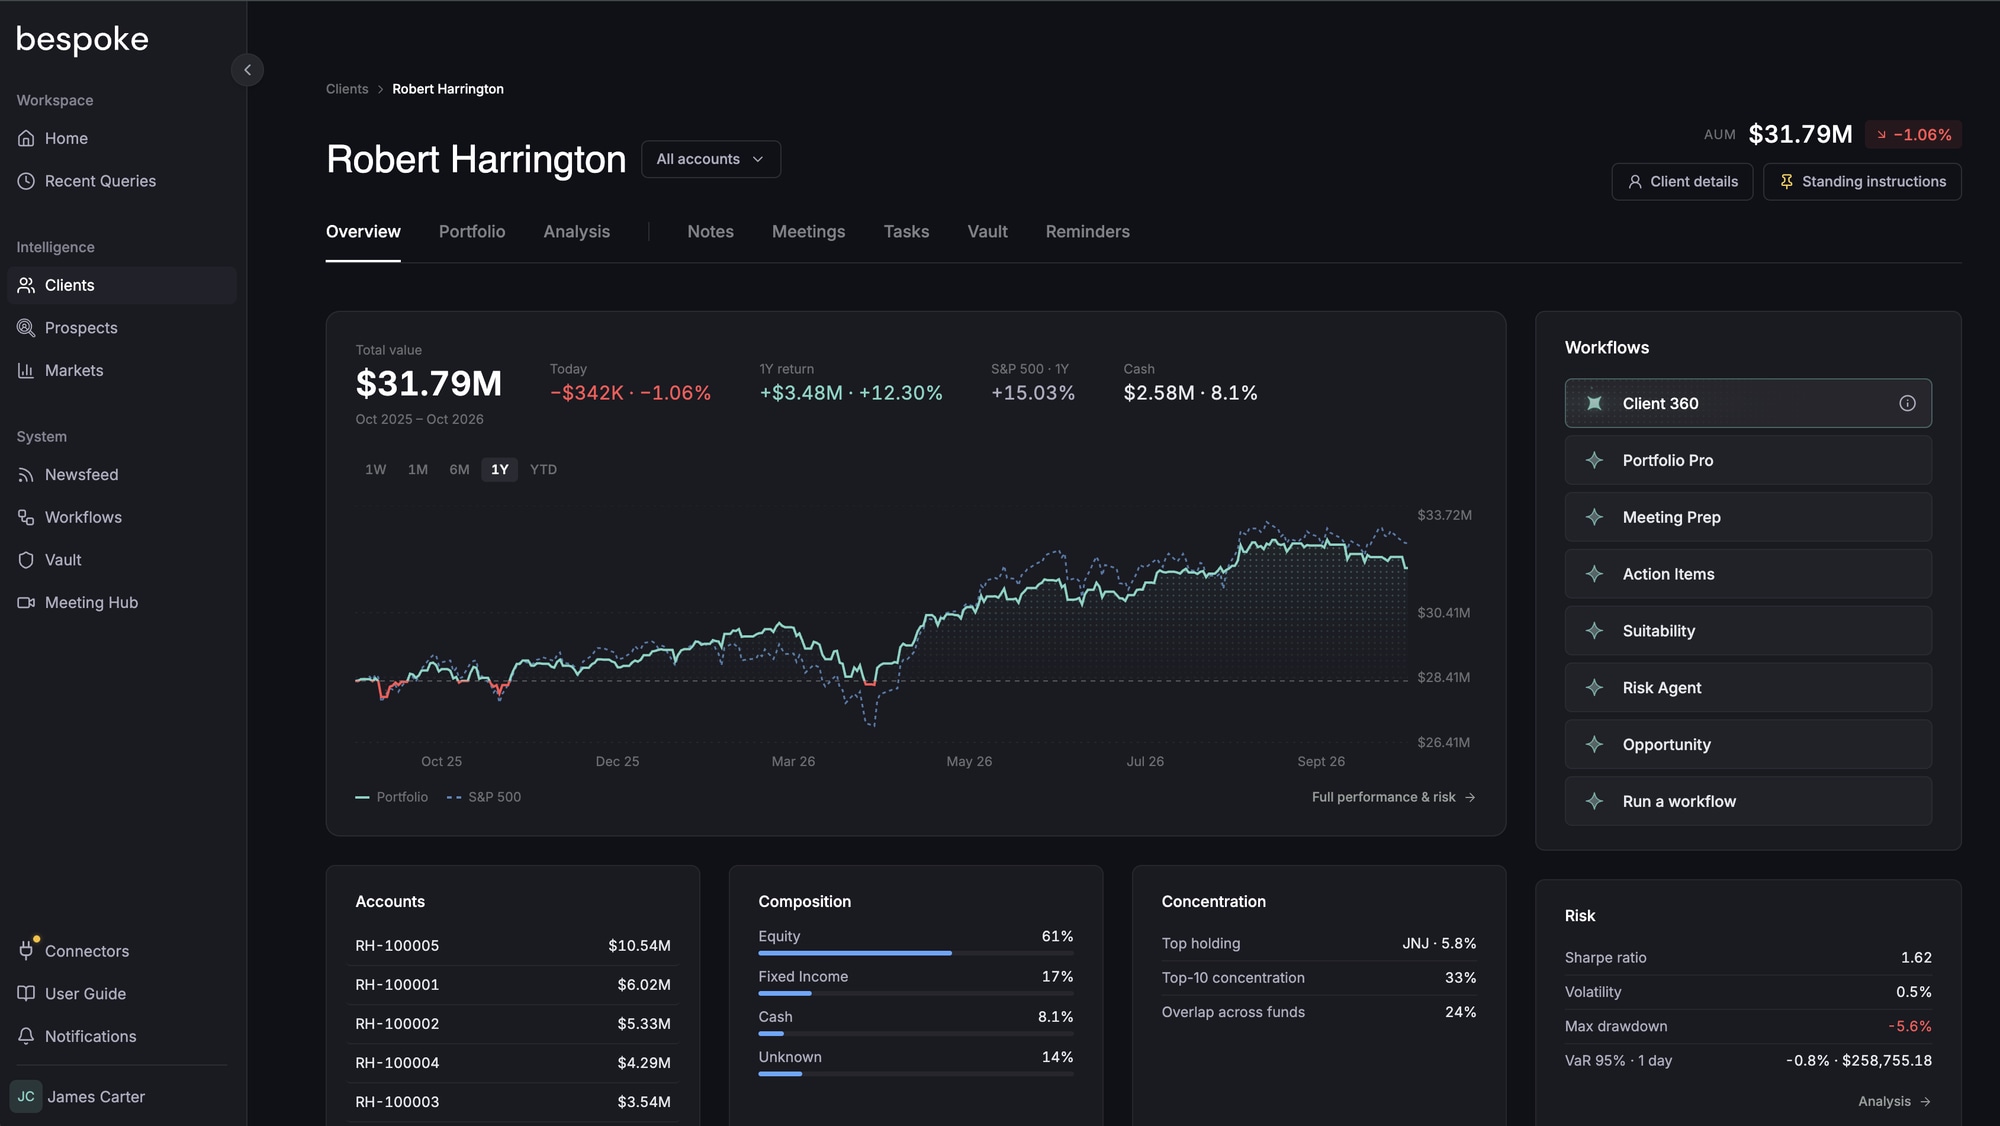2000x1126 pixels.
Task: Click Full performance & risk link
Action: tap(1393, 797)
